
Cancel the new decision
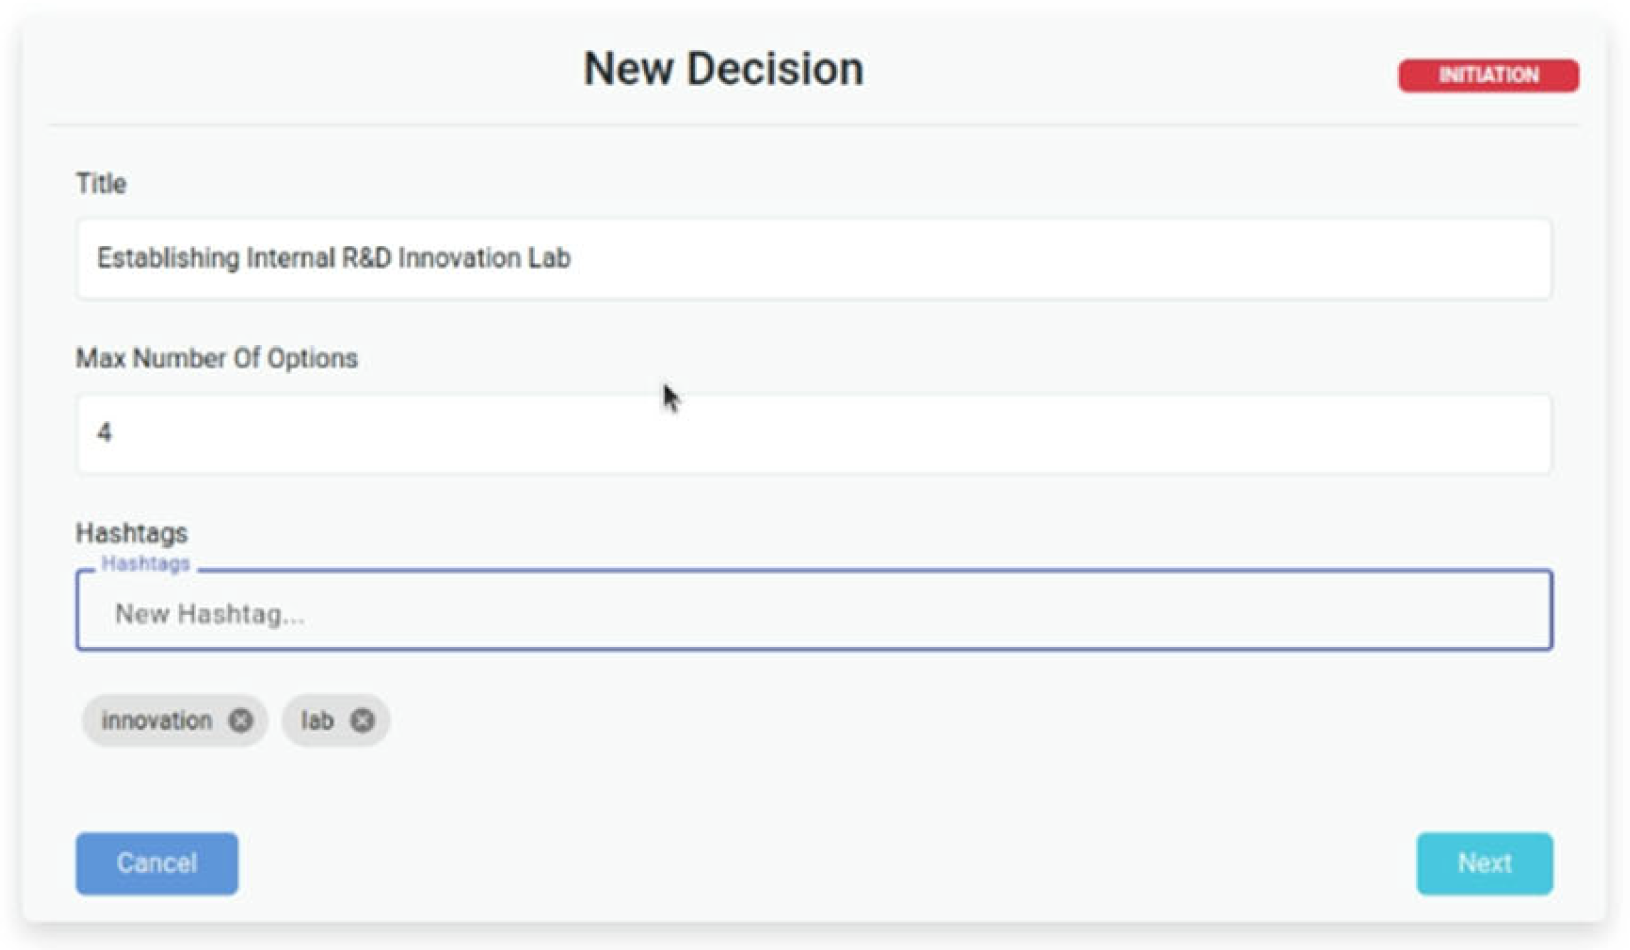click(x=157, y=863)
